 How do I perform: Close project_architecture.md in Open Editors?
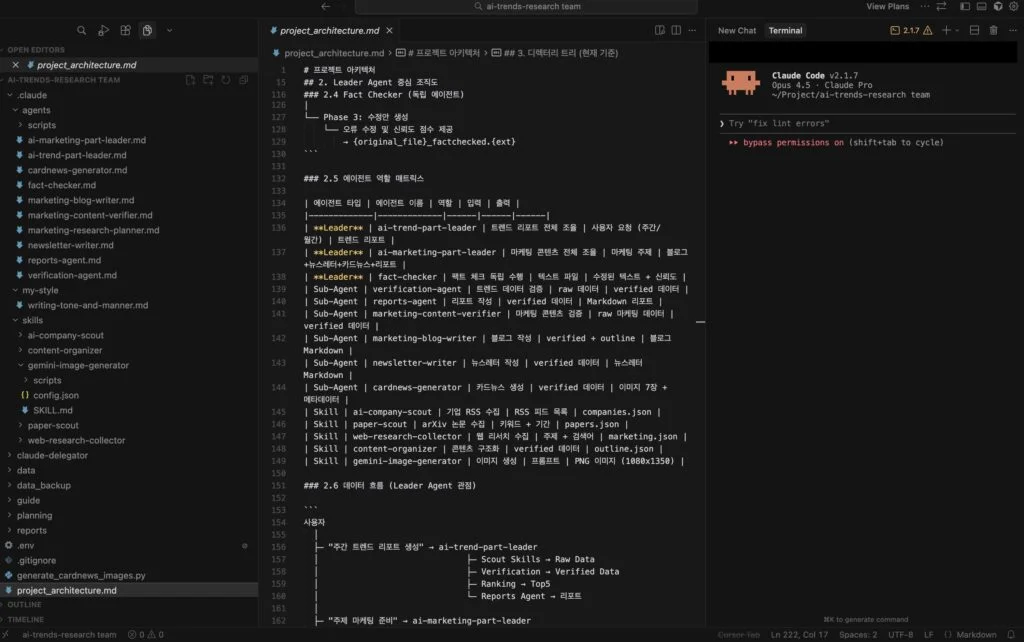(16, 65)
